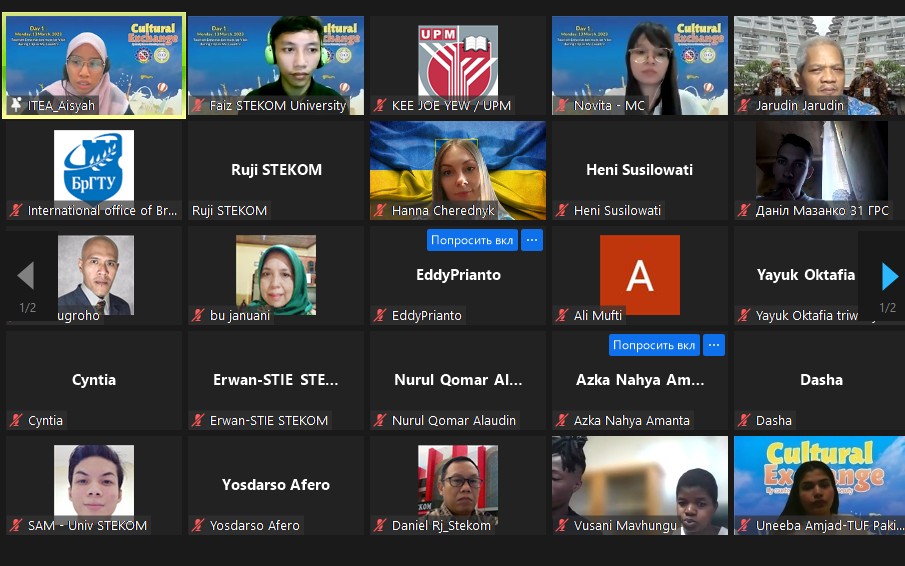Go to next gallery page with right arrow

(888, 276)
